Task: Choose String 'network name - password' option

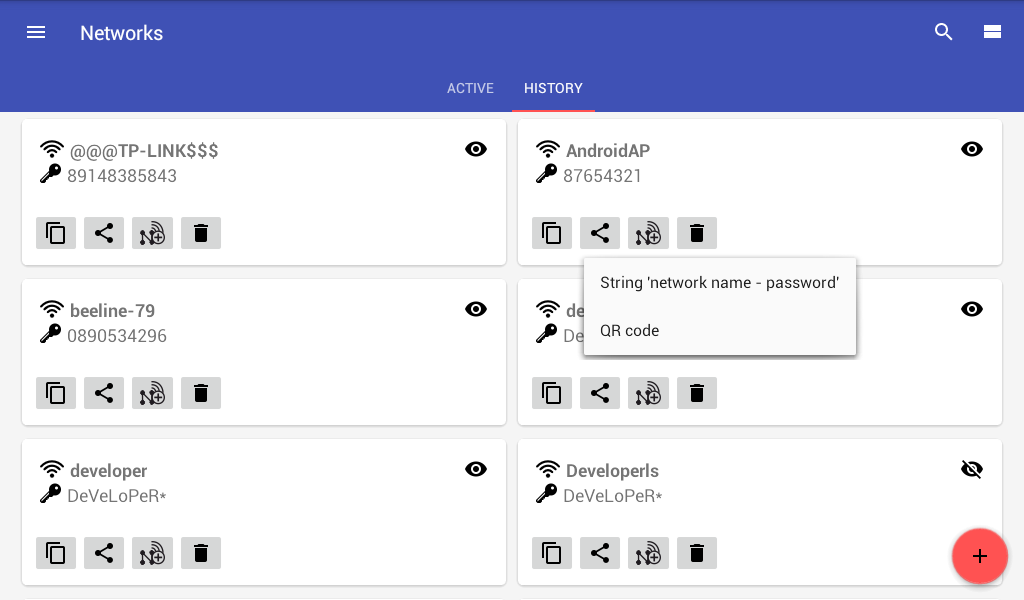Action: (719, 283)
